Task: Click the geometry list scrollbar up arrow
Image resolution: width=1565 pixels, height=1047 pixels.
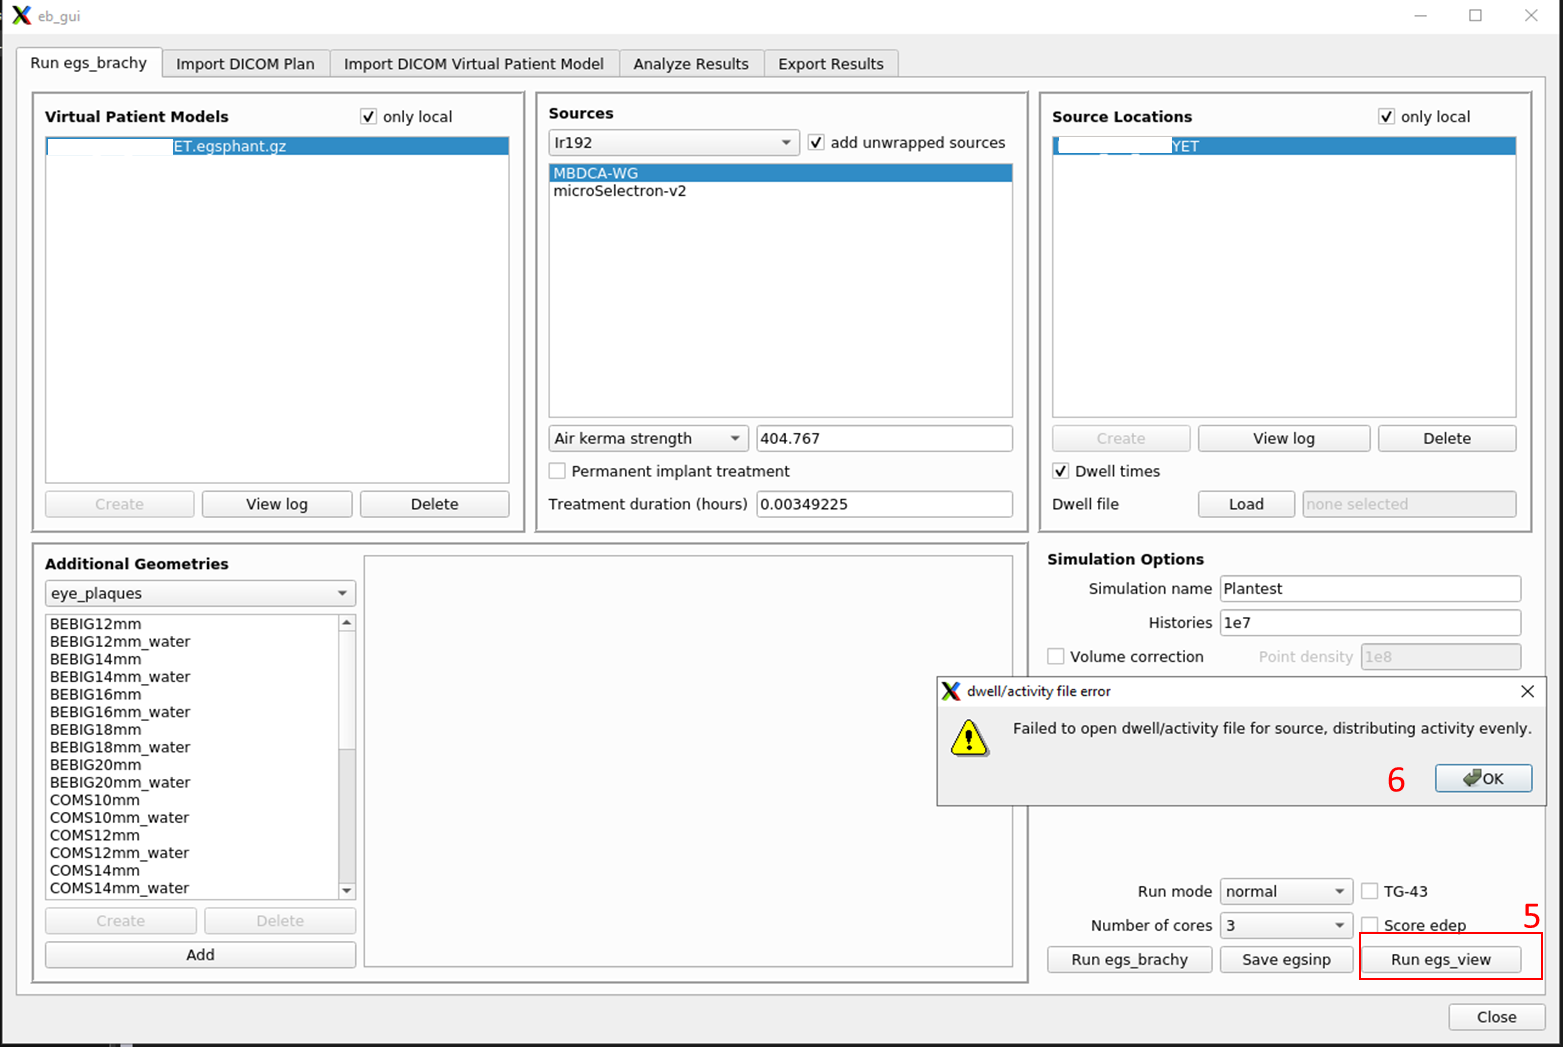Action: (x=347, y=622)
